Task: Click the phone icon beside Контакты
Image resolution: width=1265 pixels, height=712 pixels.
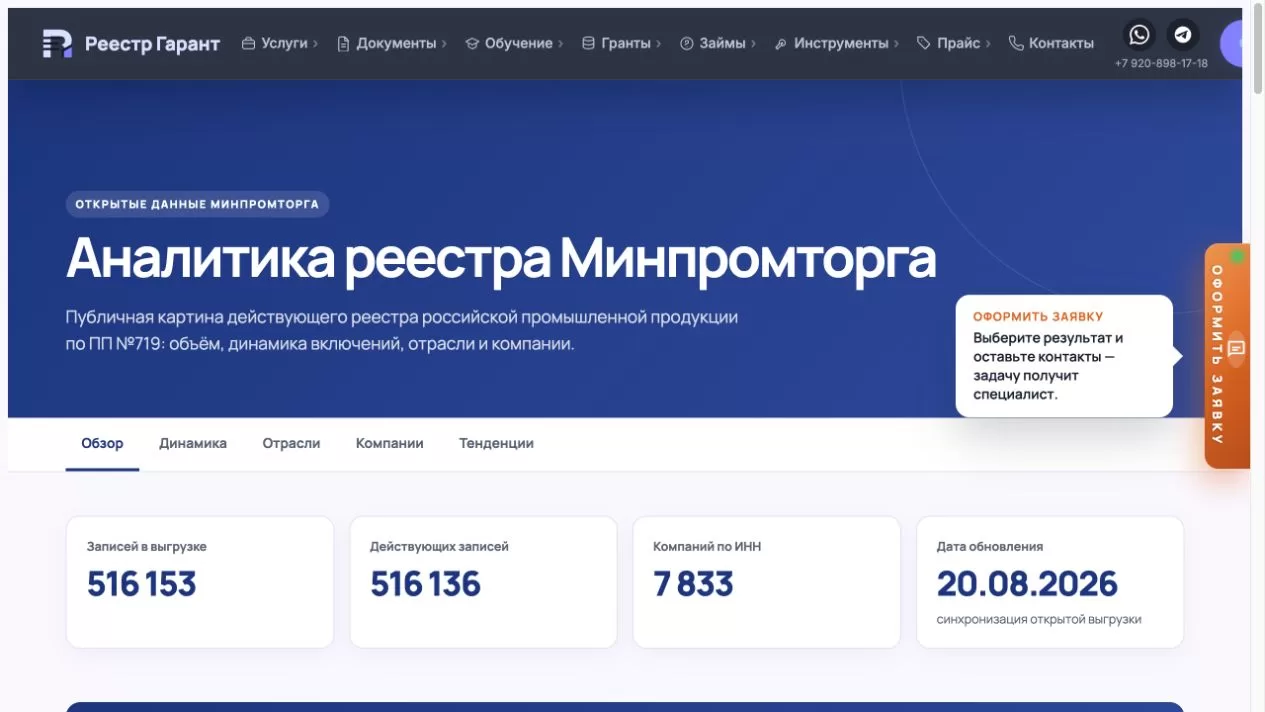Action: [x=1016, y=44]
